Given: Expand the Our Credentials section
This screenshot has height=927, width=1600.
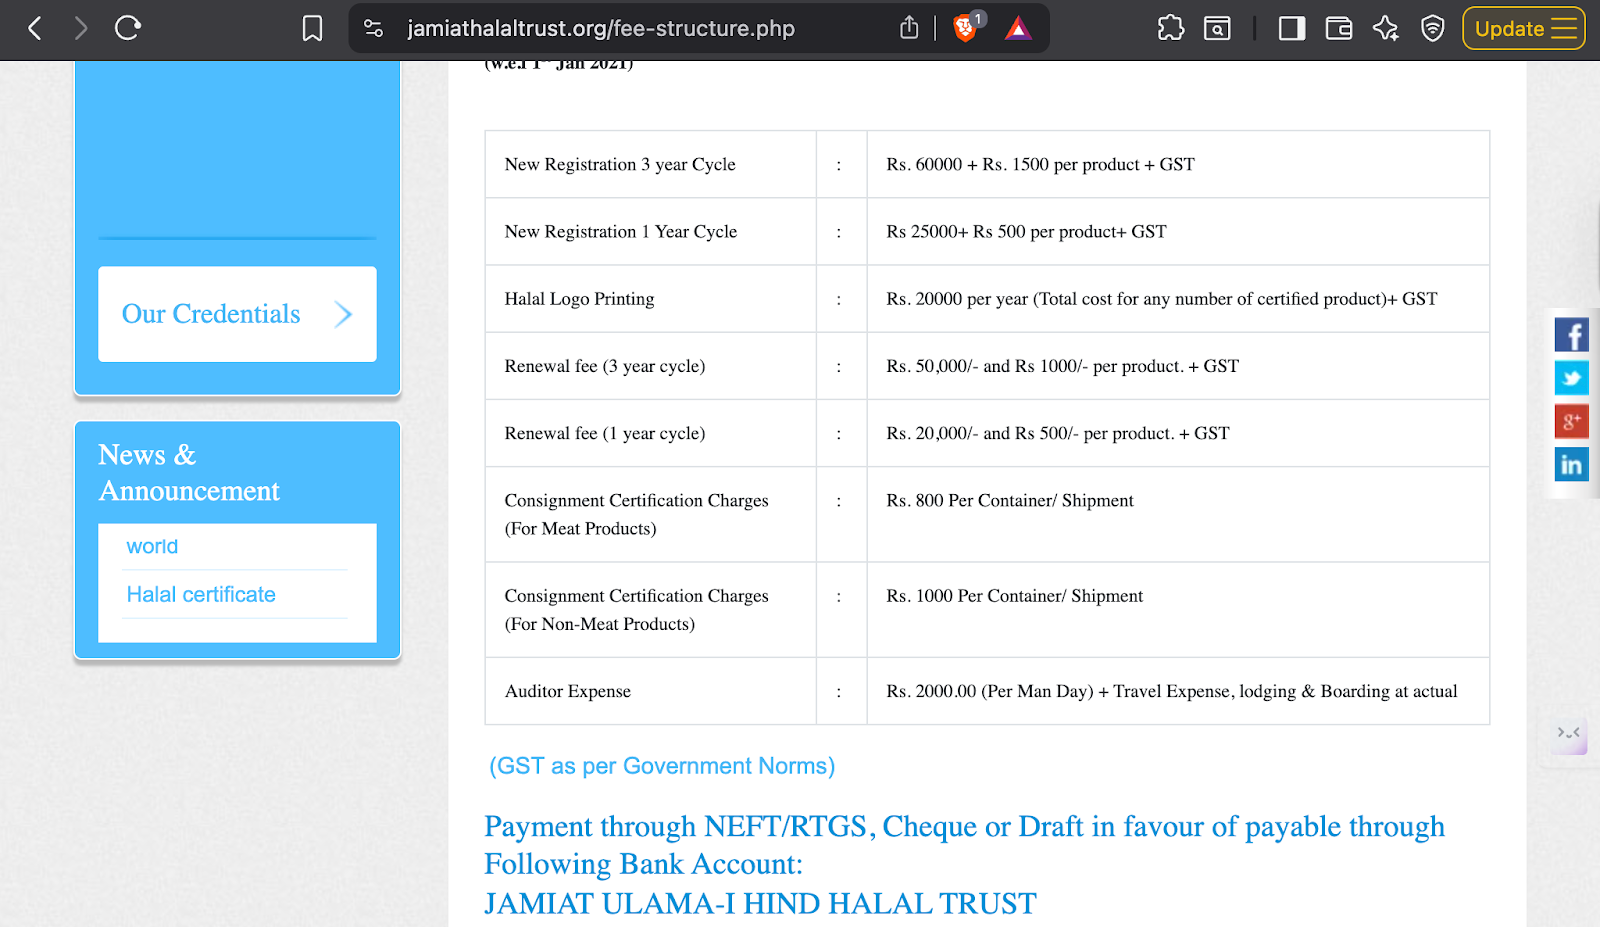Looking at the screenshot, I should 237,314.
